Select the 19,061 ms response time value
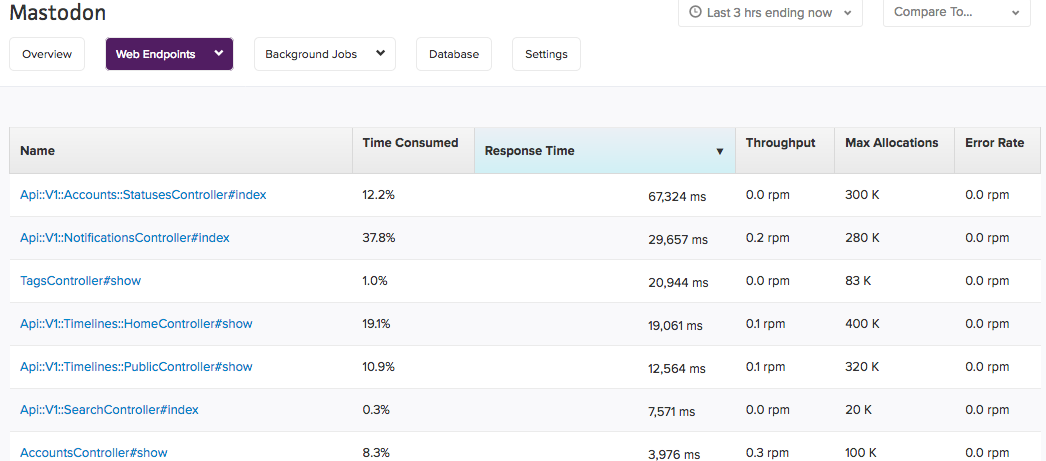This screenshot has width=1046, height=461. pyautogui.click(x=675, y=326)
